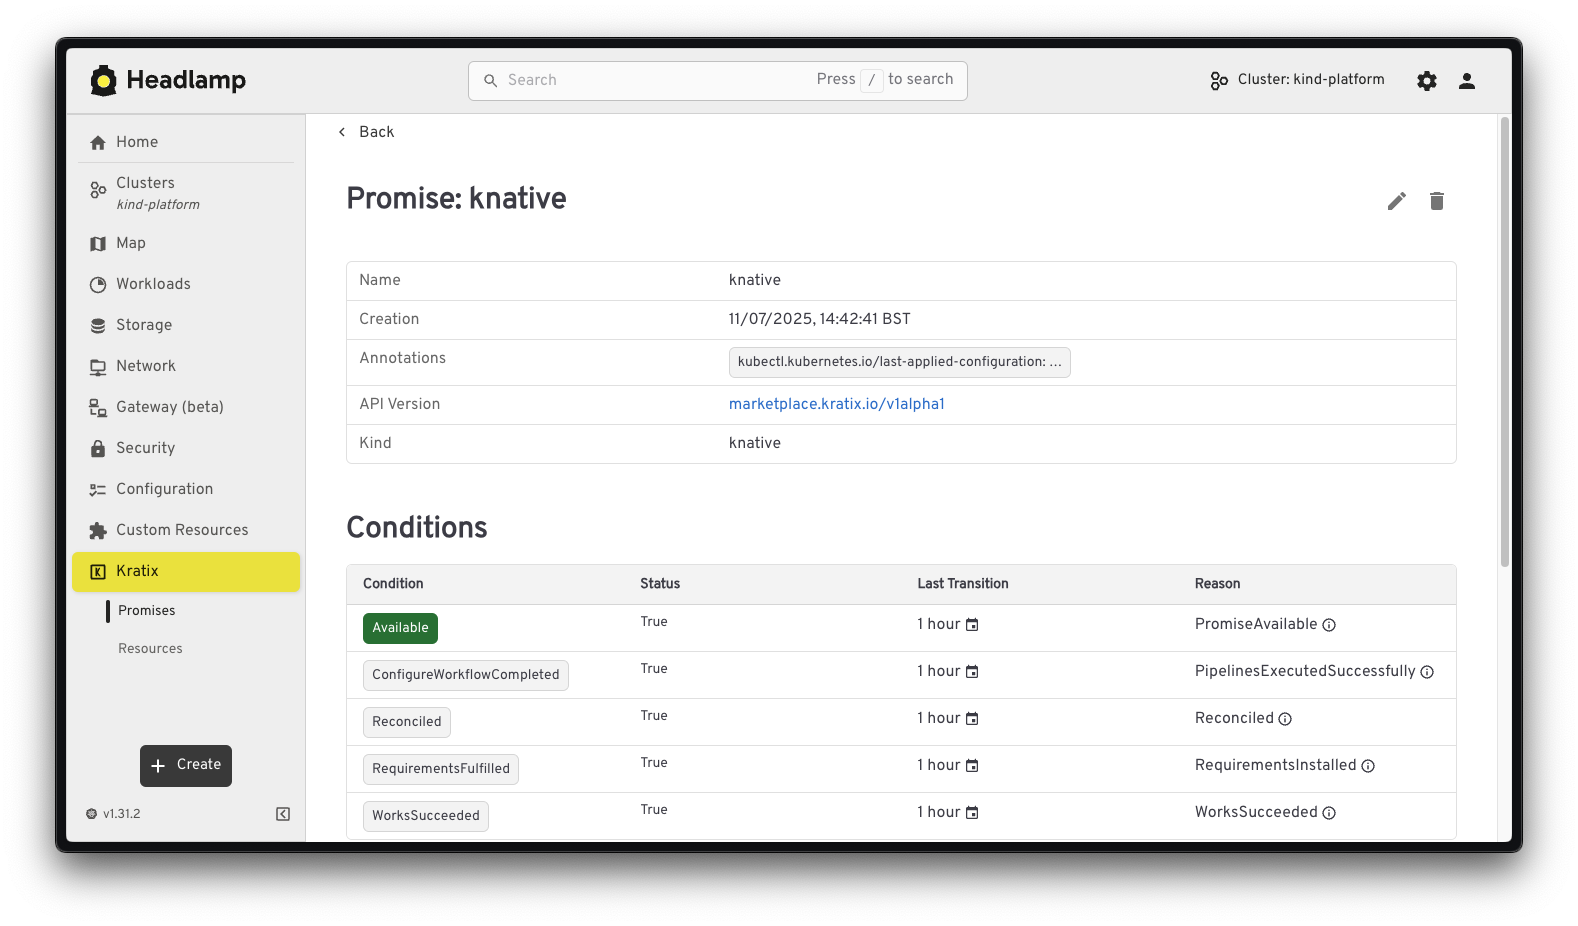Click calendar icon in Reconciled row
This screenshot has height=926, width=1578.
[x=972, y=719]
